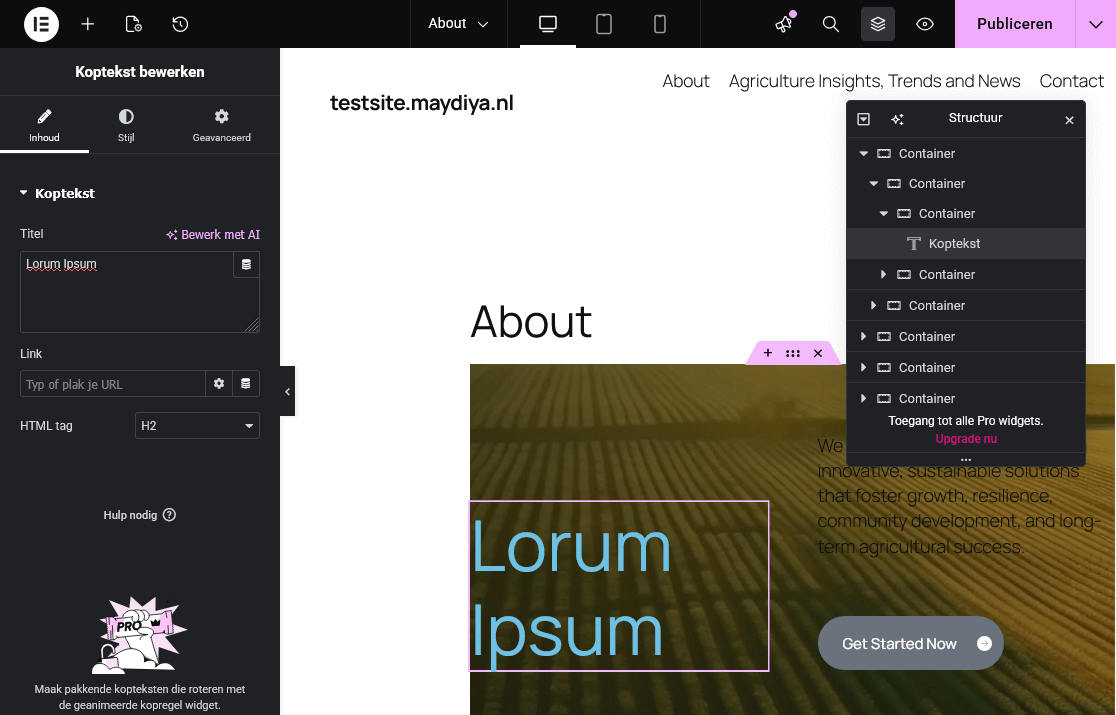
Task: Click the Link URL input field
Action: [x=112, y=384]
